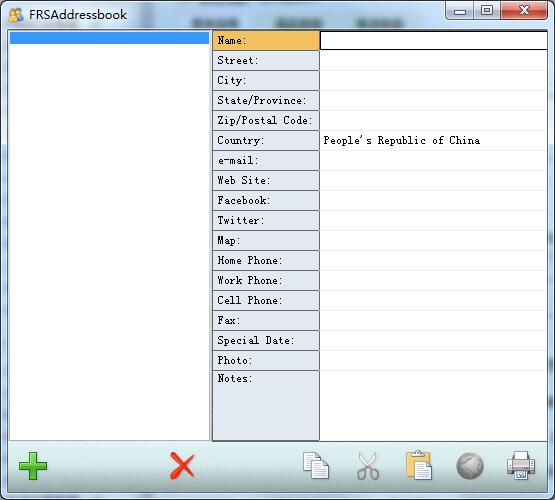Viewport: 555px width, 500px height.
Task: Click the FRSAddressbook title bar app icon
Action: point(16,15)
